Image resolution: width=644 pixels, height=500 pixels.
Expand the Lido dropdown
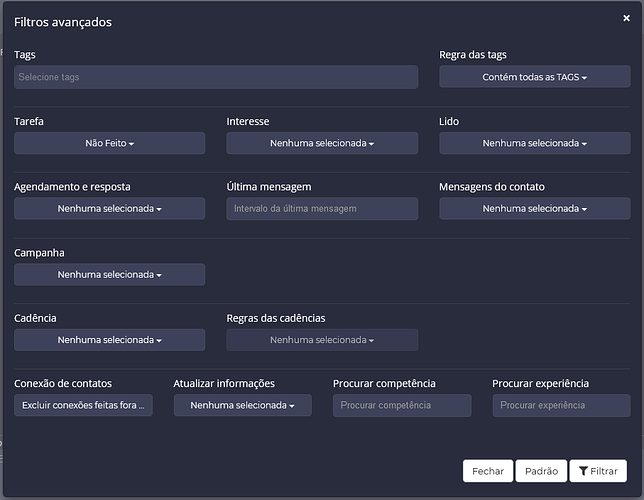(x=534, y=143)
